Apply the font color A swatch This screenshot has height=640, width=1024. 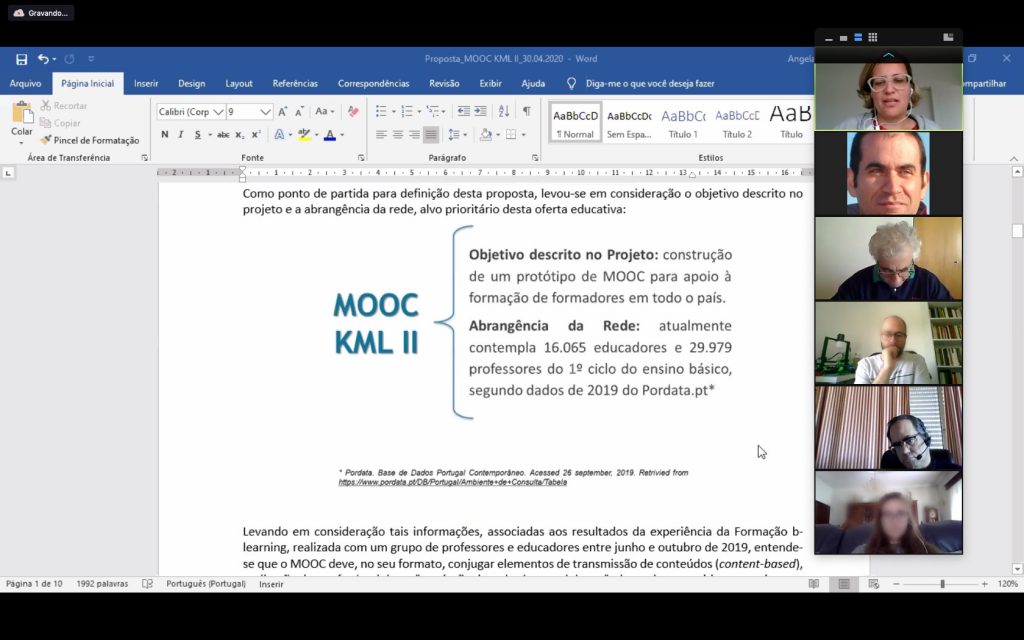point(330,135)
